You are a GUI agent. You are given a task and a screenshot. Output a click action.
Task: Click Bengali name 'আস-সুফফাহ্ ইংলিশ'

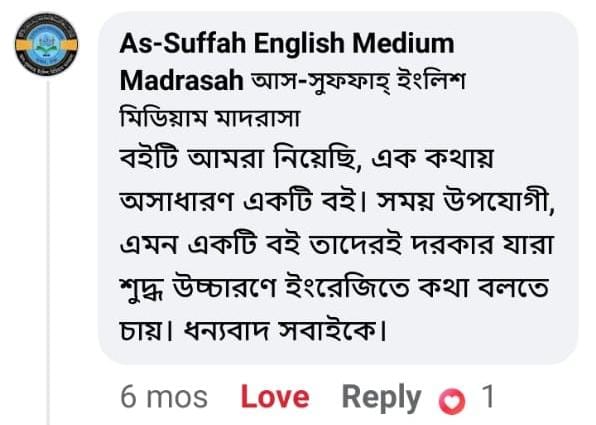coord(358,81)
